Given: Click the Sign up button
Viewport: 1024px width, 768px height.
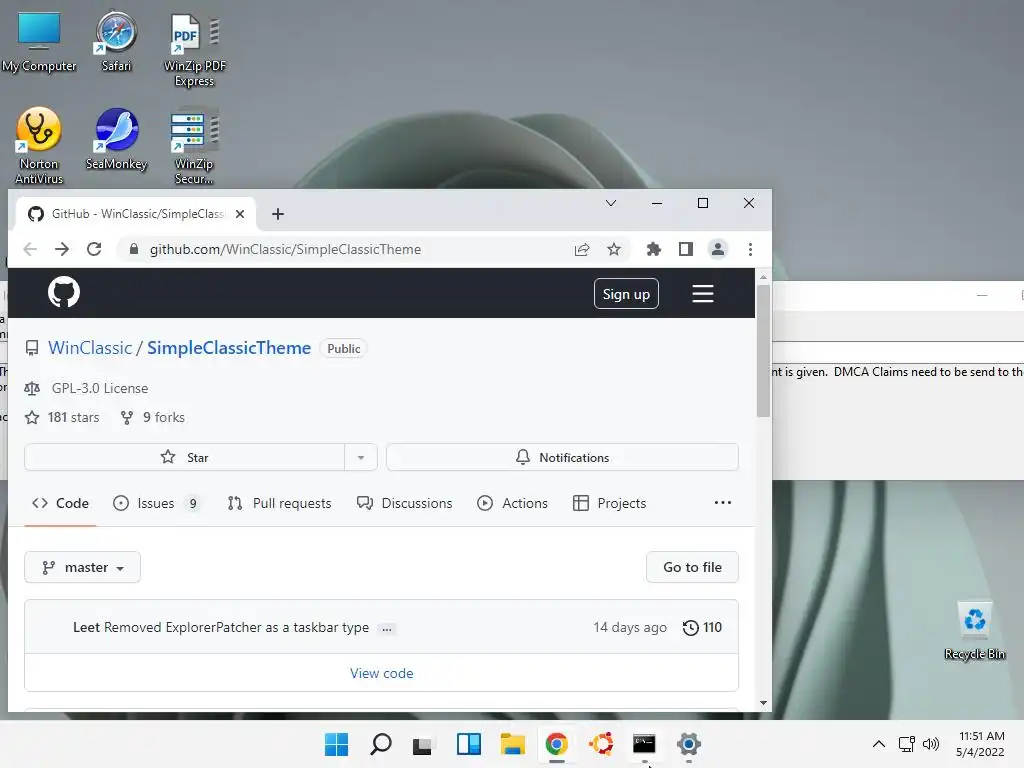Looking at the screenshot, I should tap(626, 294).
